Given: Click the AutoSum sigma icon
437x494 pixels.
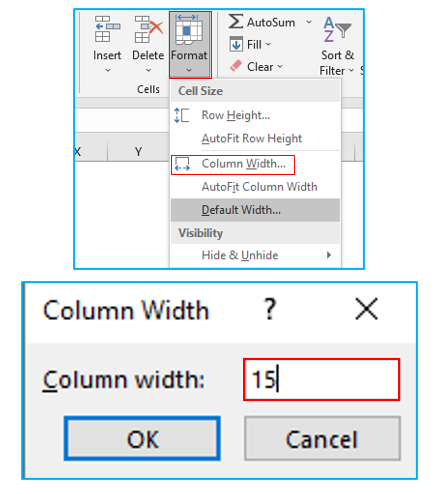Looking at the screenshot, I should tap(236, 22).
